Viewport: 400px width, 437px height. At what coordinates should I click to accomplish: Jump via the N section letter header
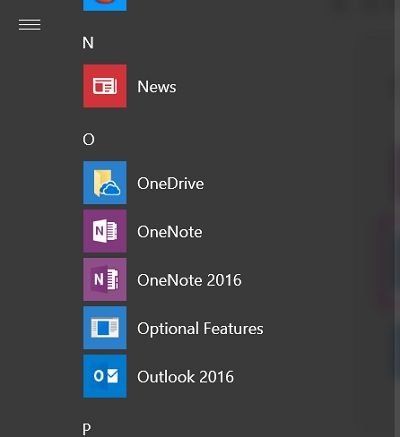click(x=88, y=43)
